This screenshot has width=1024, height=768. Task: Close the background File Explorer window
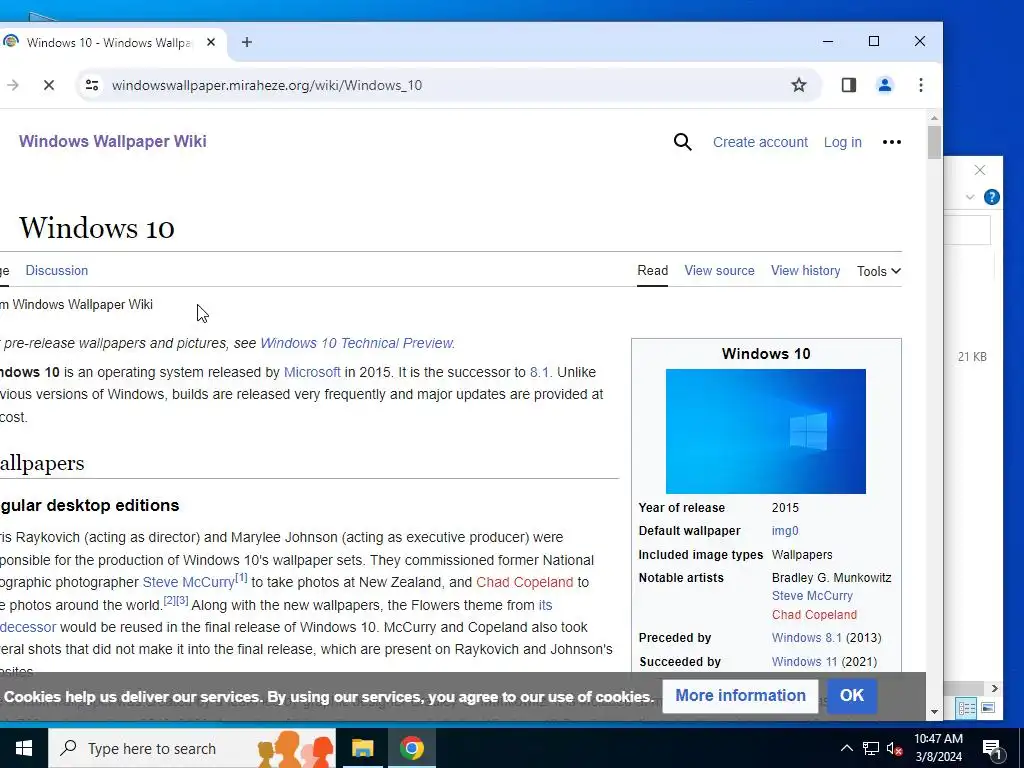[x=980, y=170]
